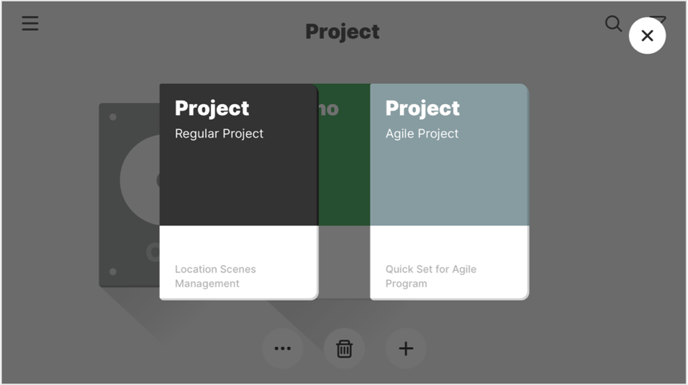Screen dimensions: 688x385
Task: Click the Agile Project subtitle text
Action: [422, 133]
